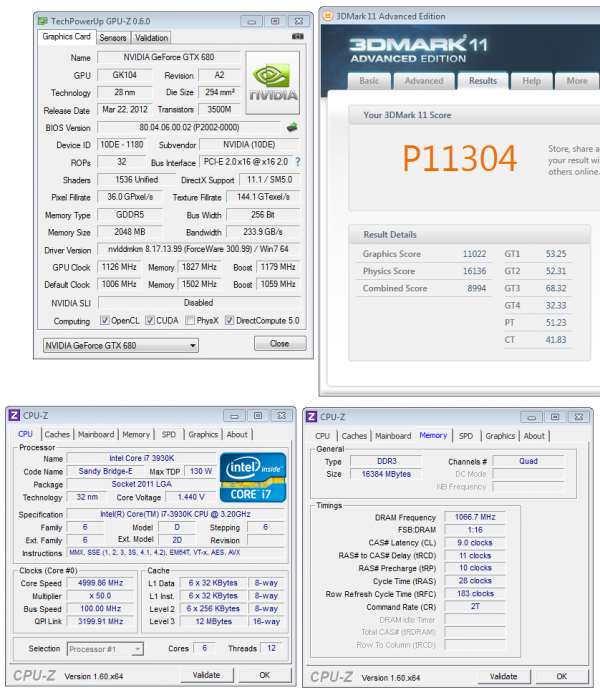Switch to CPU tab in right CPU-Z

[322, 436]
